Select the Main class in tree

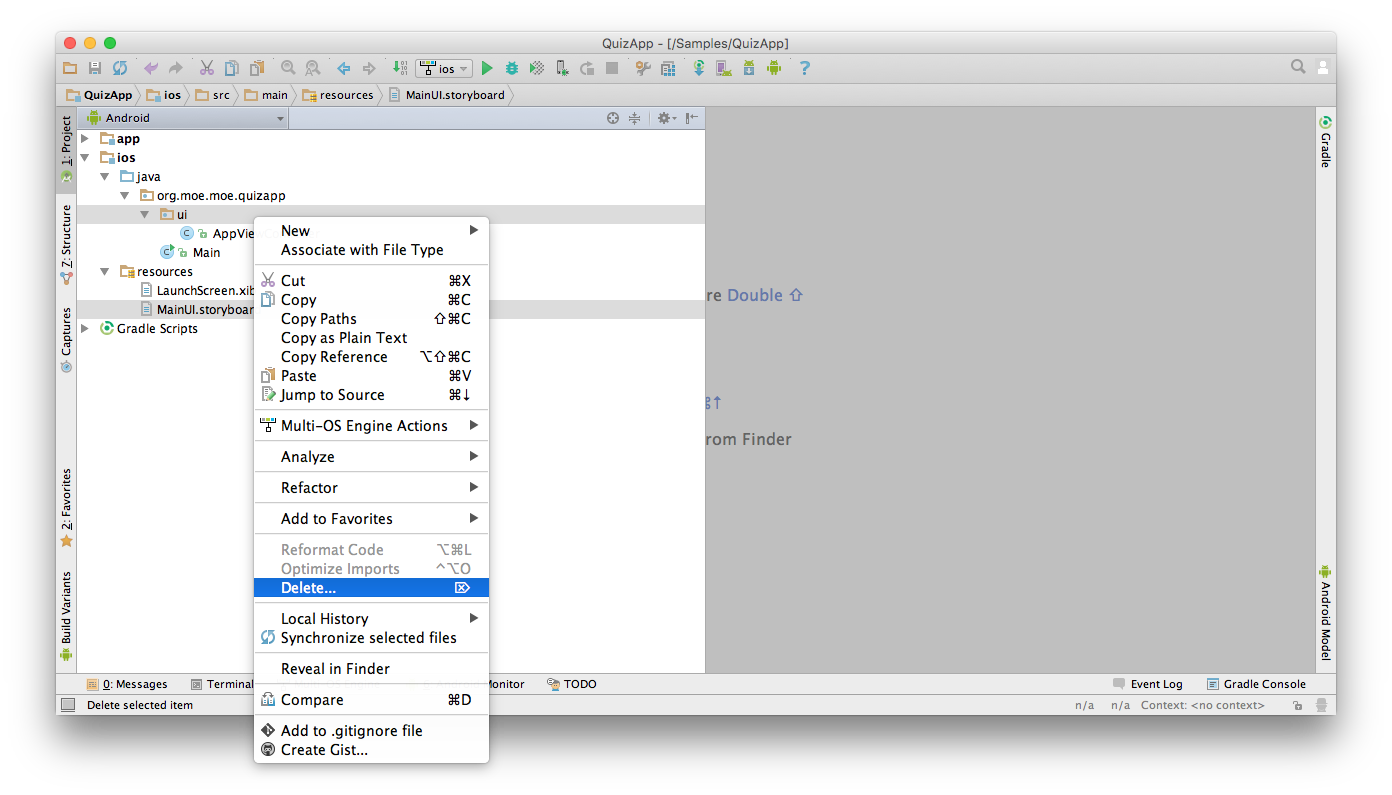tap(207, 253)
